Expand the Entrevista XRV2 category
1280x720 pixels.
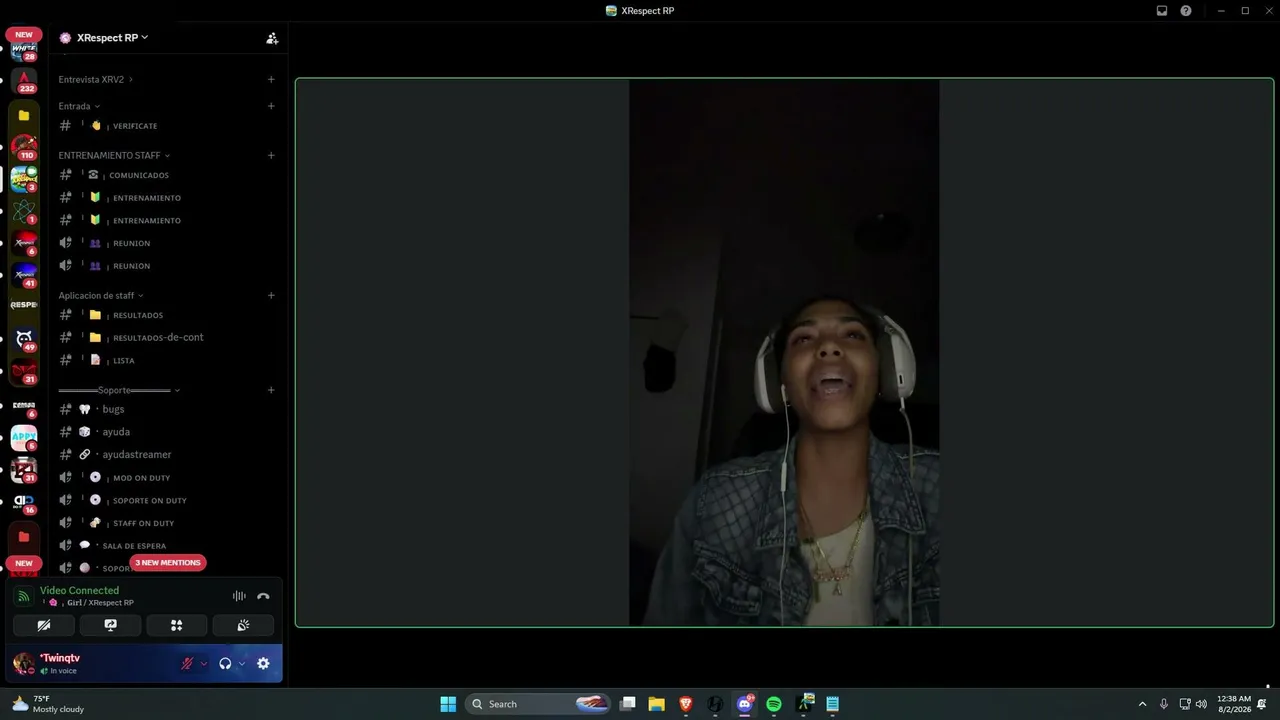96,79
